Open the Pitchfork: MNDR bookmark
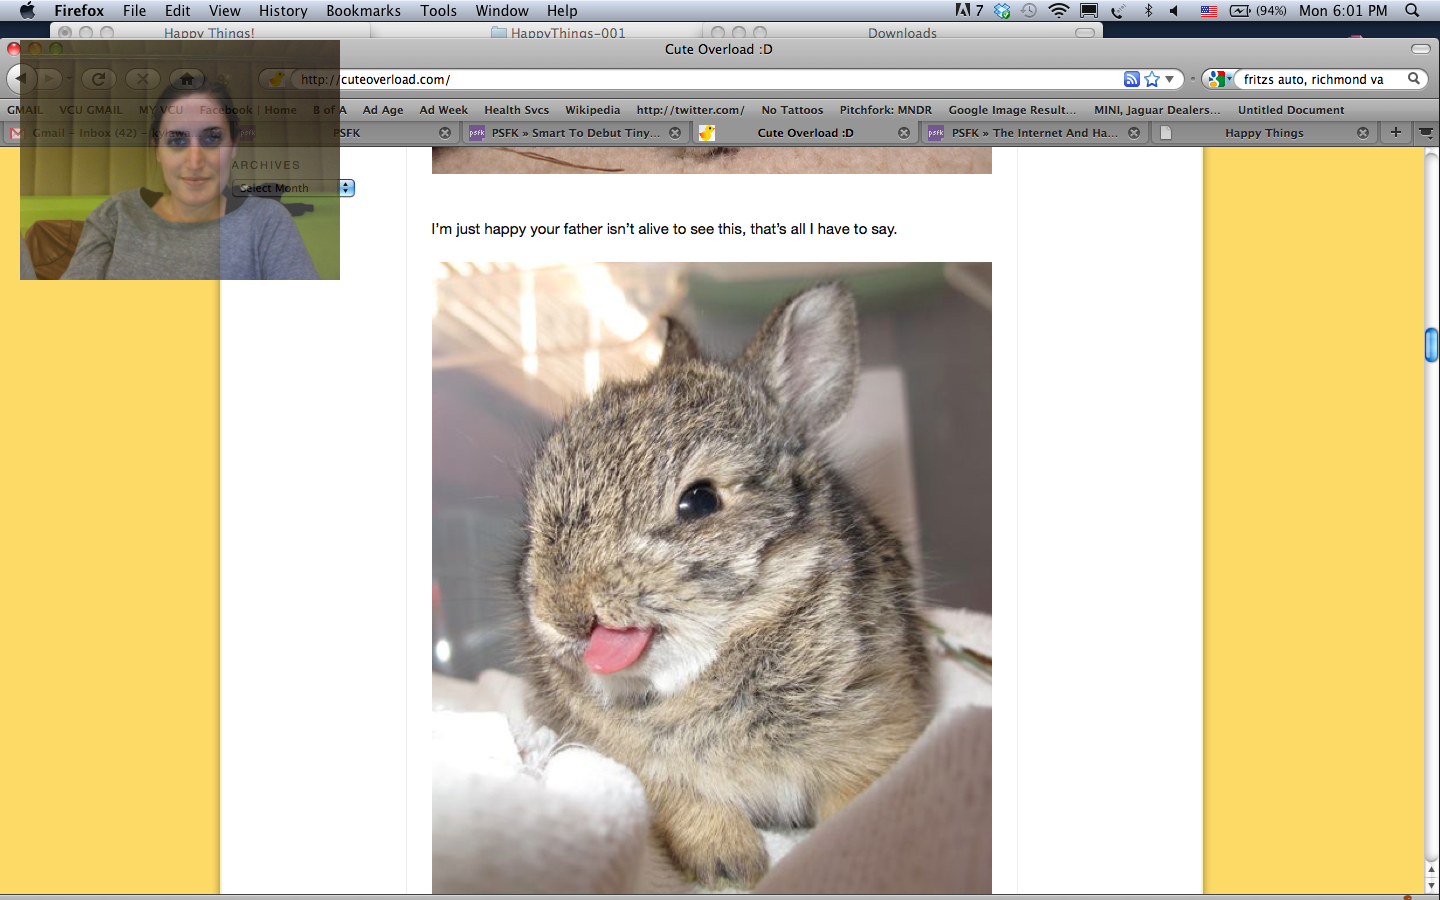Viewport: 1440px width, 900px height. pyautogui.click(x=885, y=110)
